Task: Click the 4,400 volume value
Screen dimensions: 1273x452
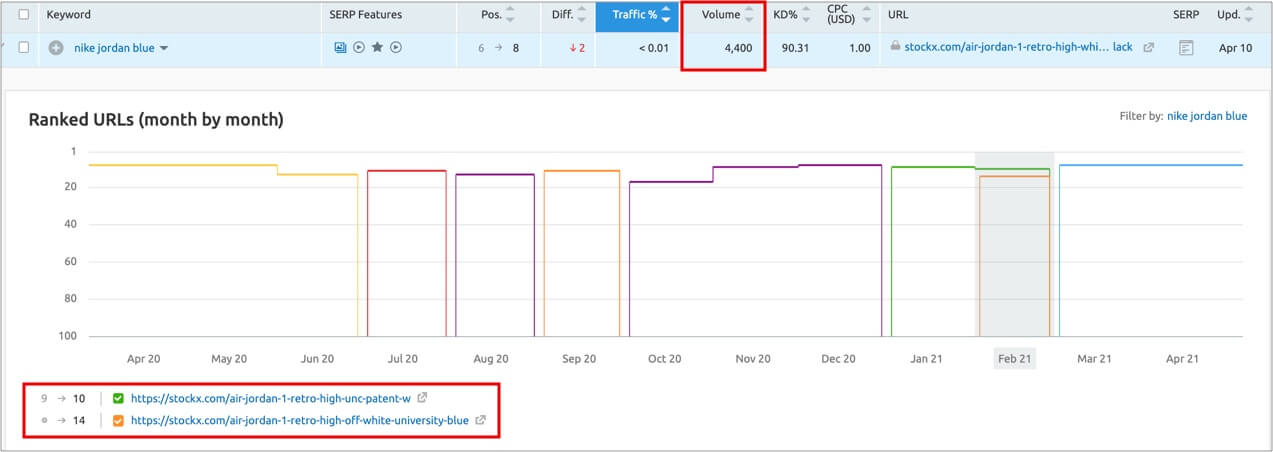Action: (738, 47)
